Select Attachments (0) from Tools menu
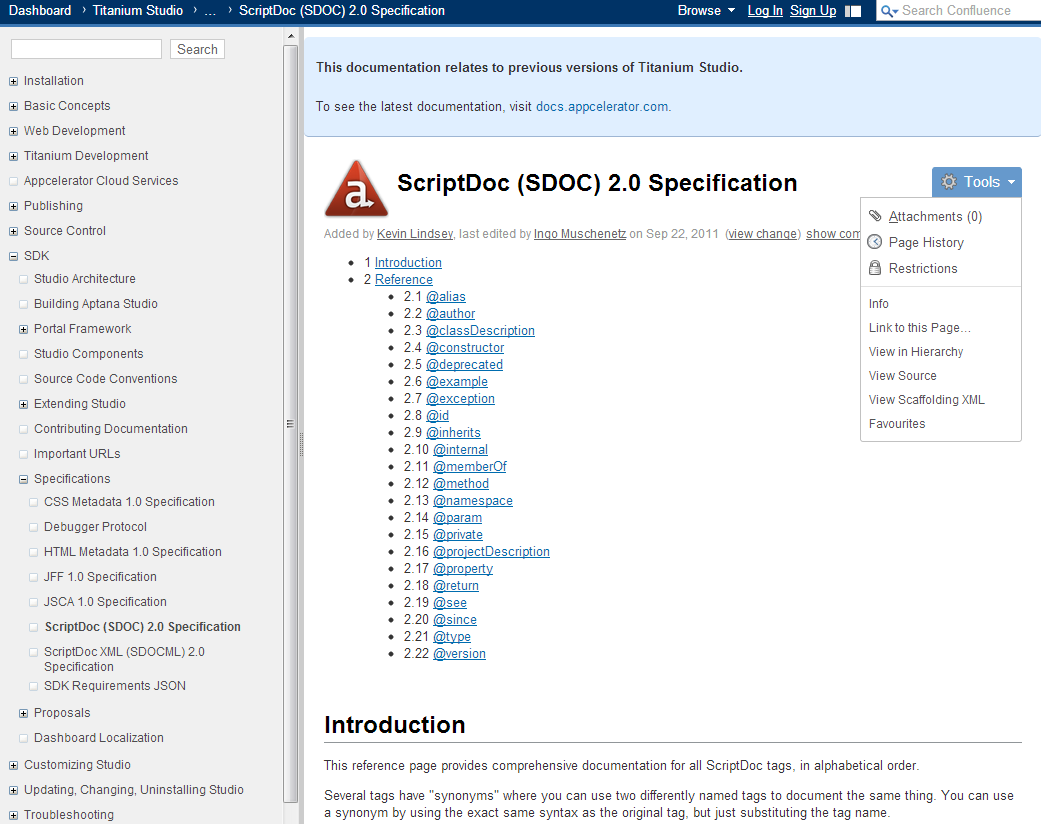Screen dimensions: 1041x824 935,216
